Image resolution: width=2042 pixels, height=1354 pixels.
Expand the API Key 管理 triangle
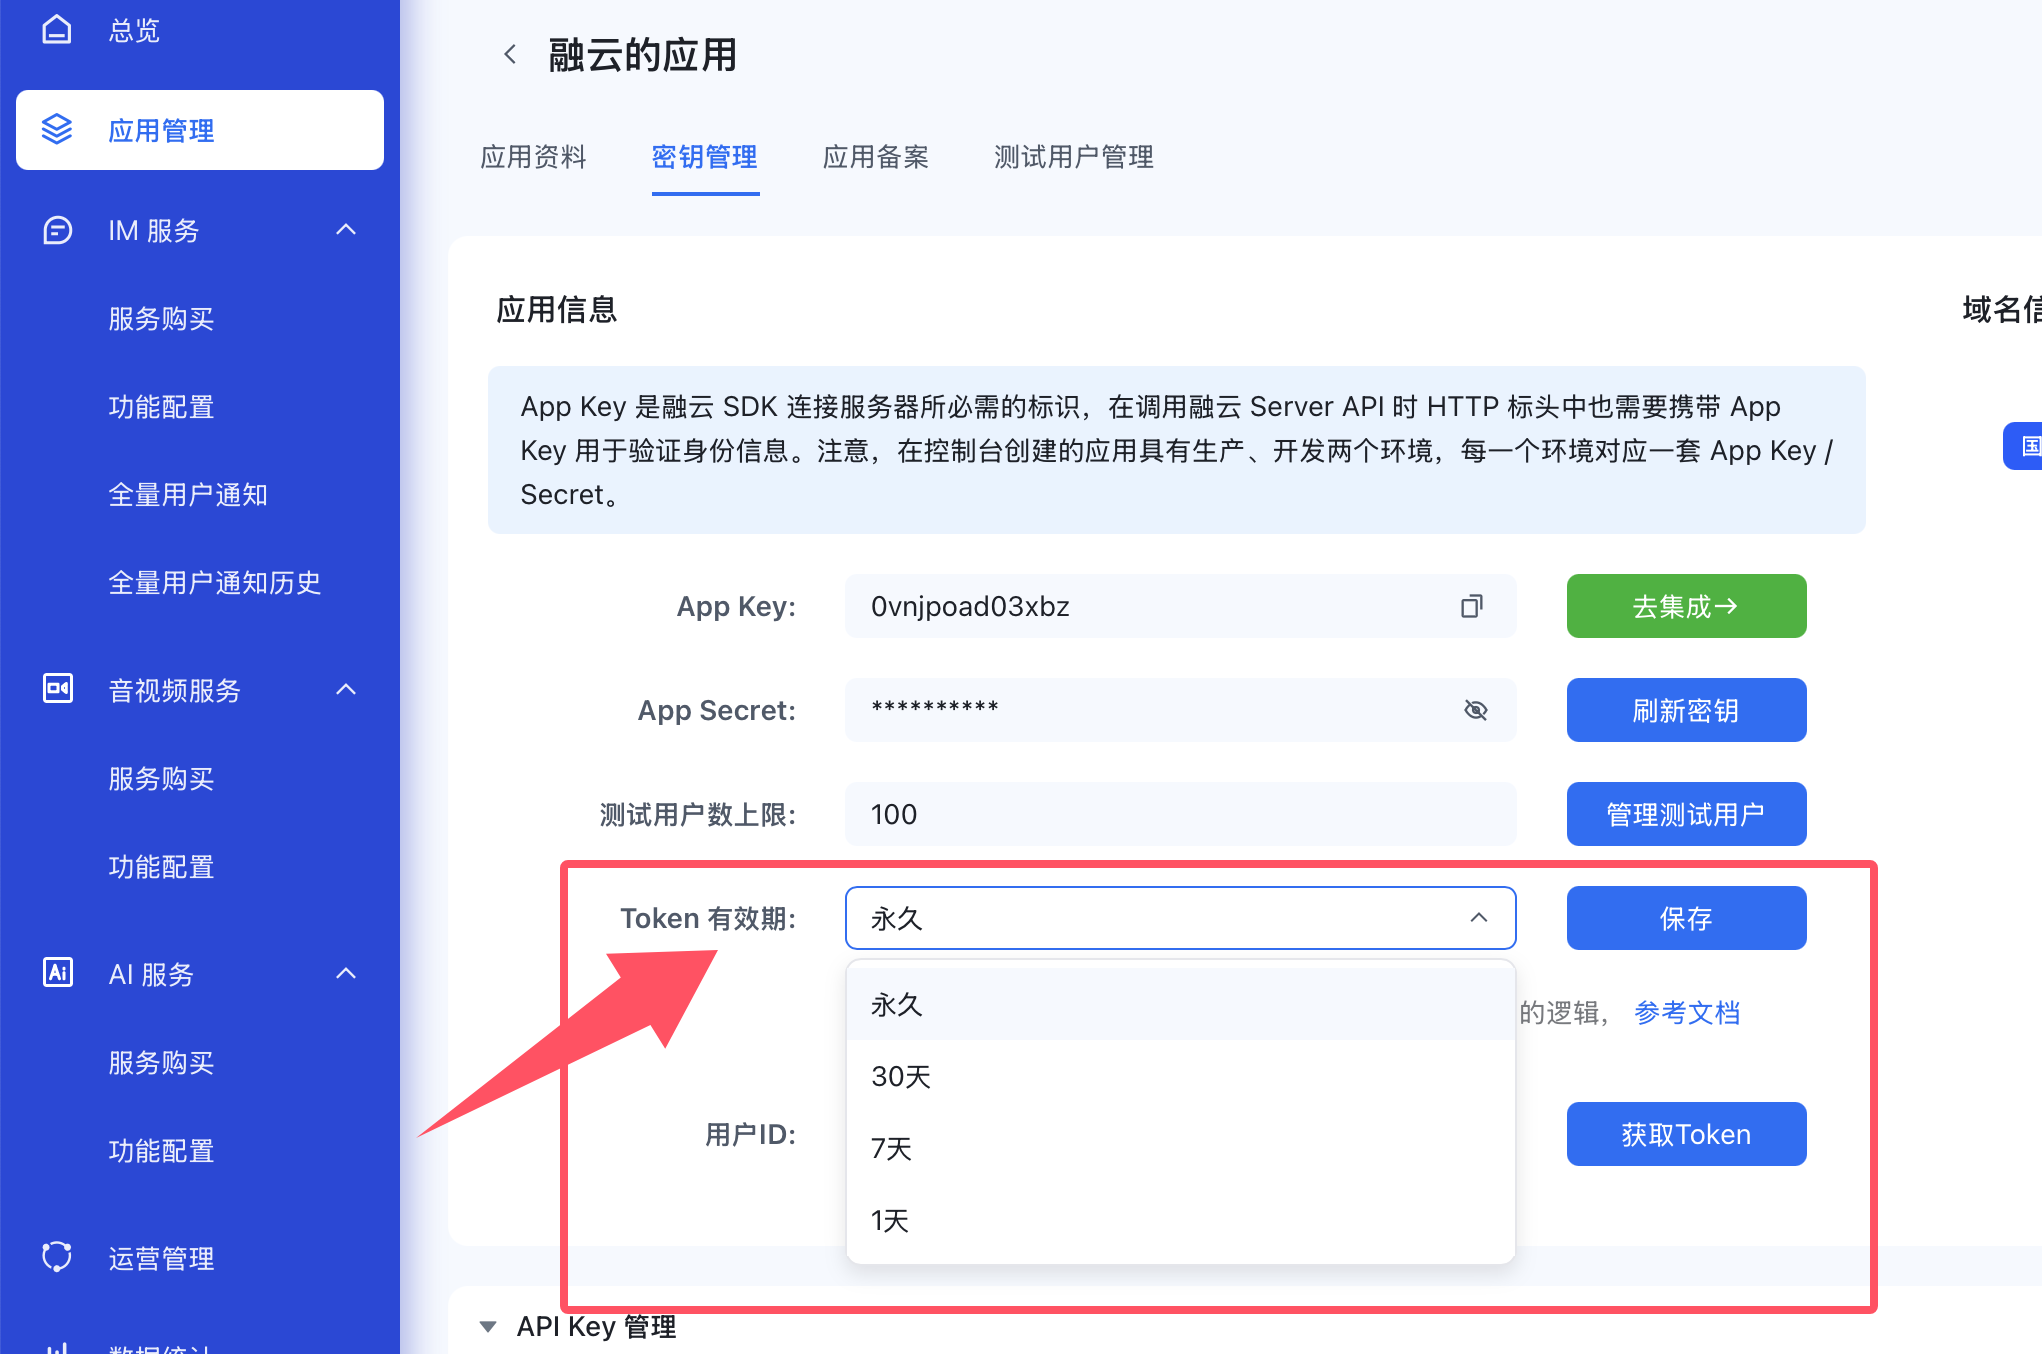click(488, 1326)
